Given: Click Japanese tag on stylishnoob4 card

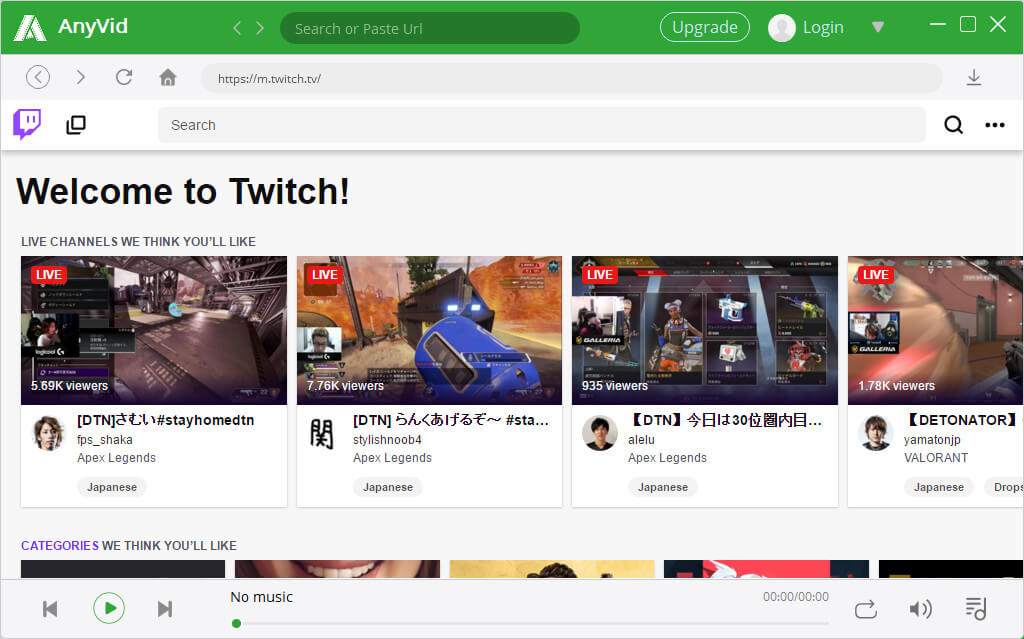Looking at the screenshot, I should (x=388, y=487).
